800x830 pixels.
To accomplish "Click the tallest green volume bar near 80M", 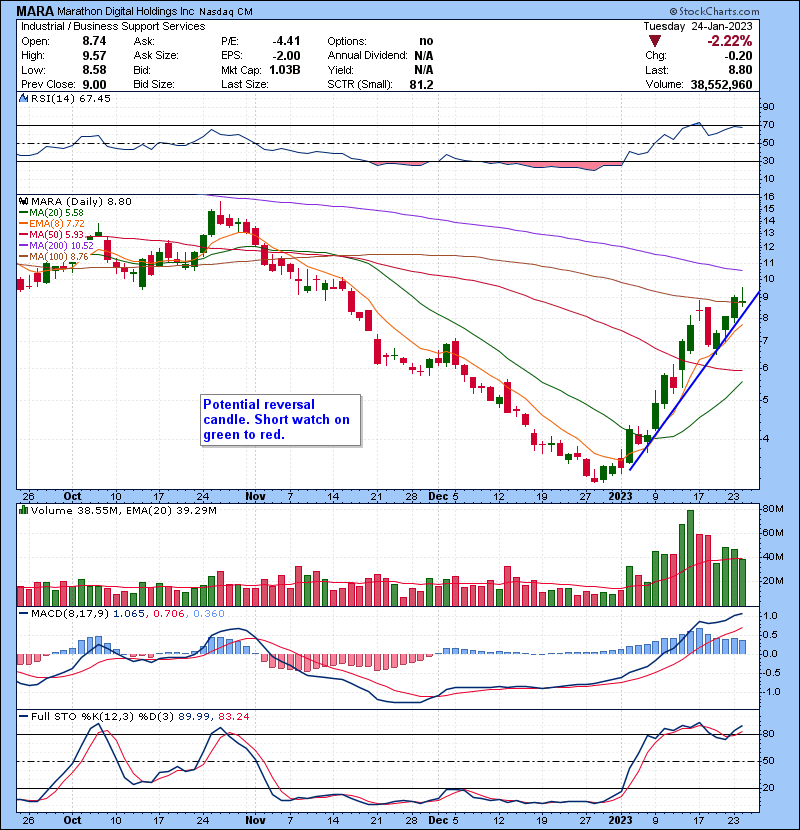I will pos(690,558).
